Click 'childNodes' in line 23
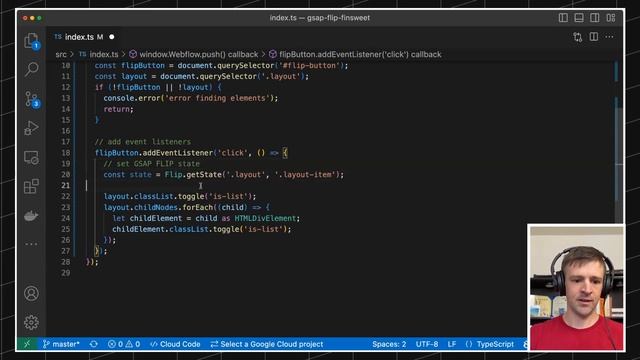640x360 pixels. [156, 207]
